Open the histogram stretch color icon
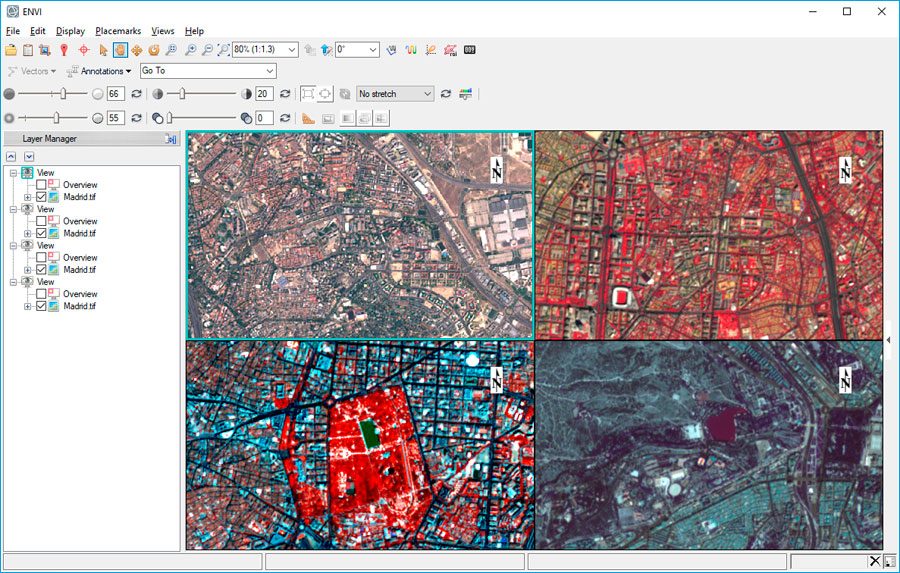900x573 pixels. pyautogui.click(x=465, y=94)
